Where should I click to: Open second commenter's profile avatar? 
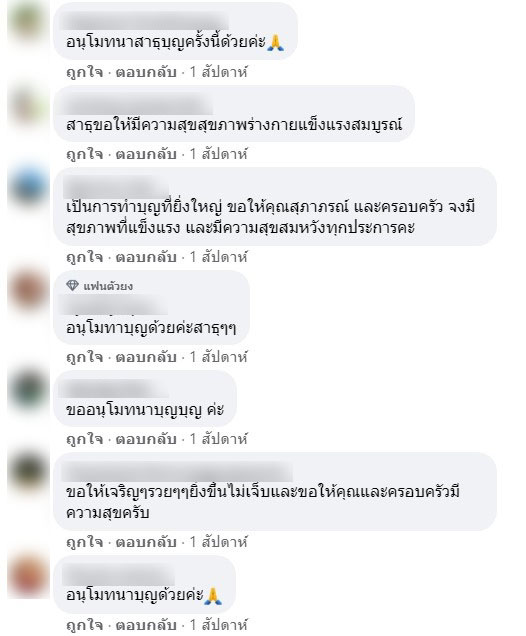(28, 105)
